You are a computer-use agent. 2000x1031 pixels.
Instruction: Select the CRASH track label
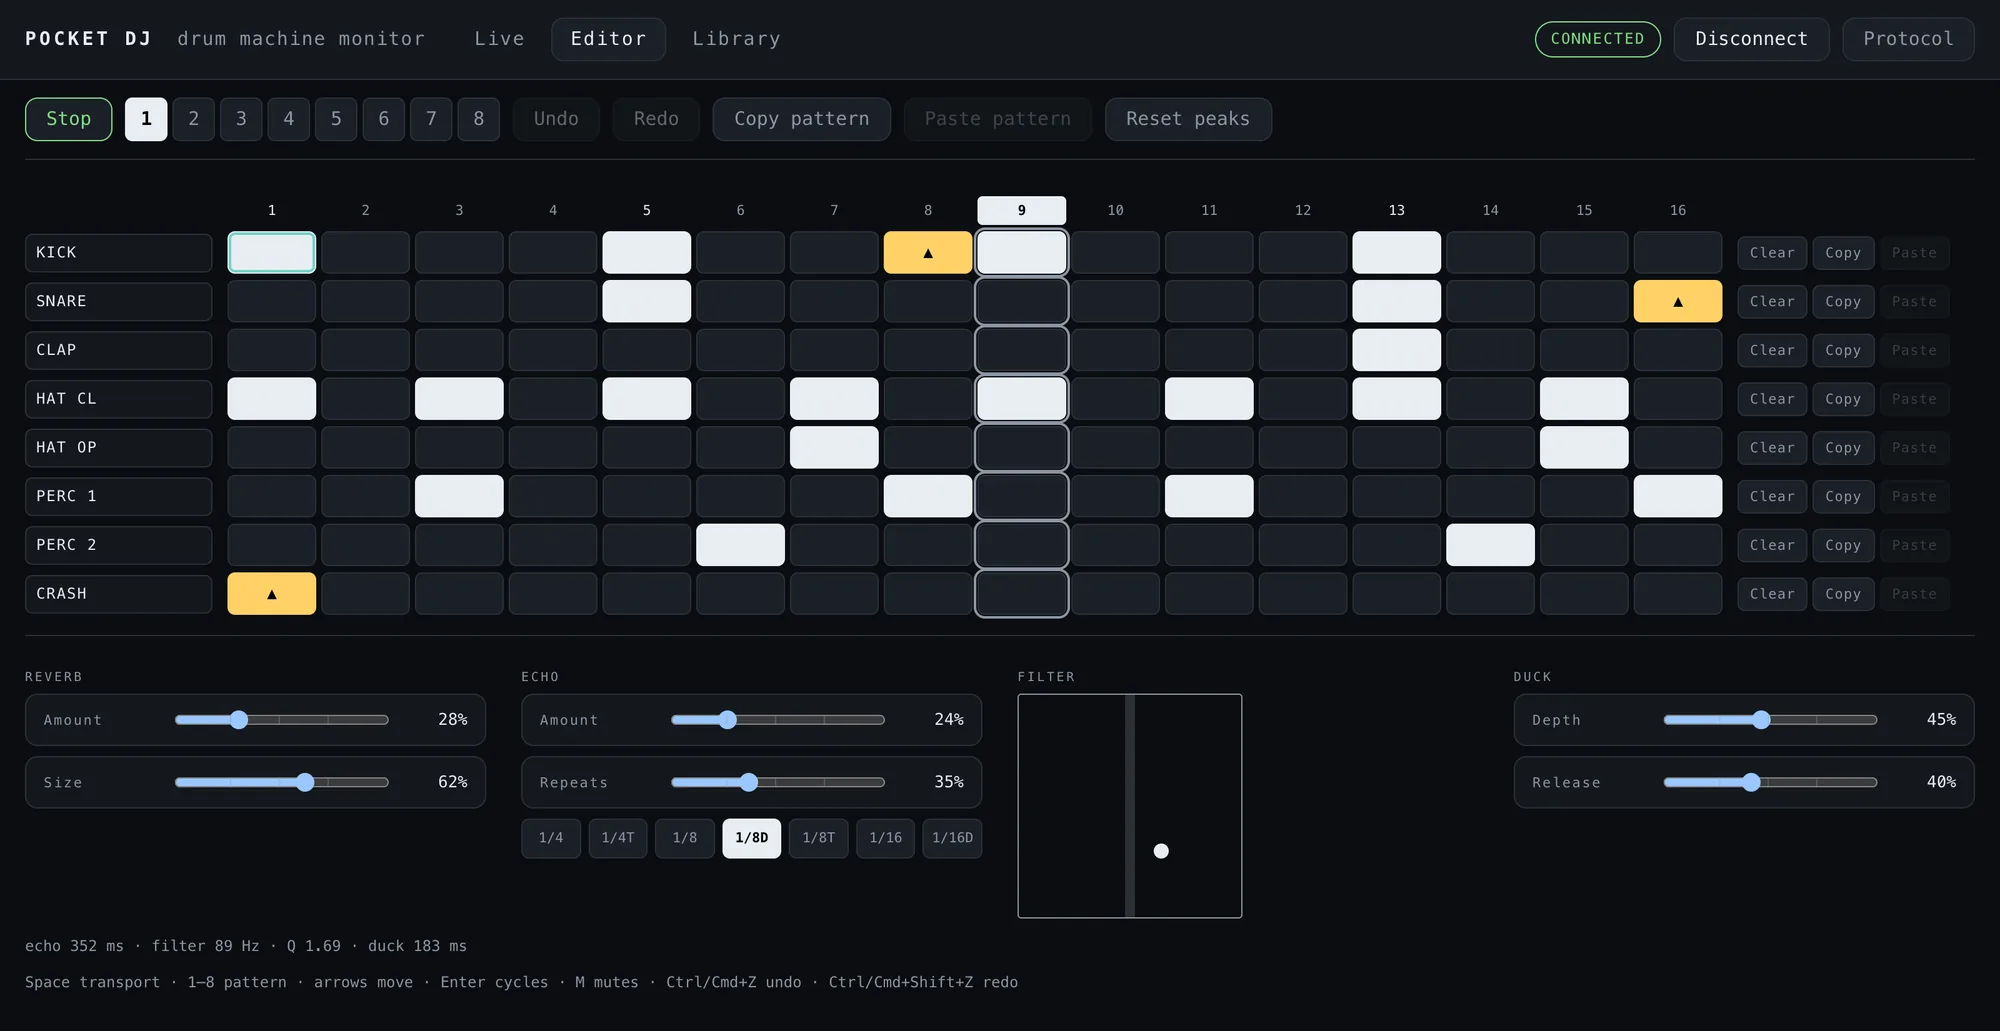[x=118, y=594]
